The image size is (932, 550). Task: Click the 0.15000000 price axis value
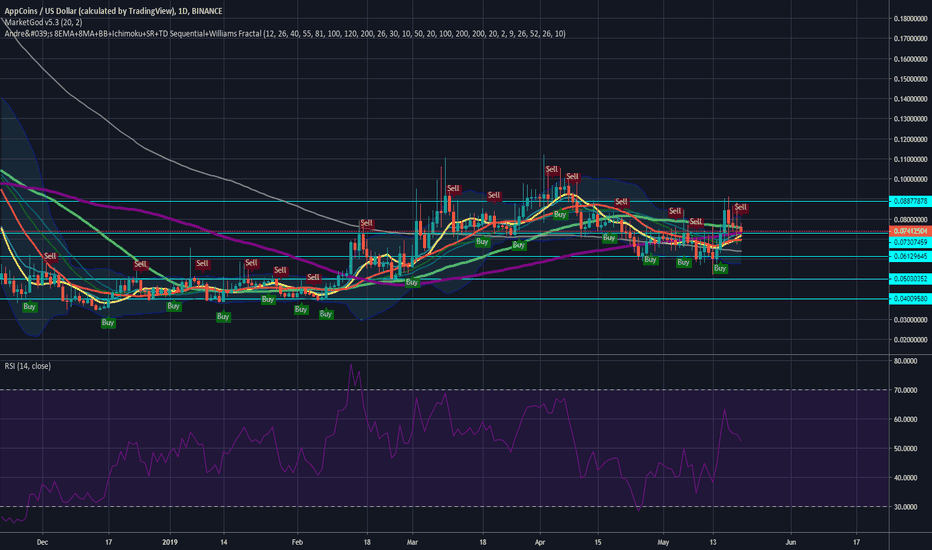(x=910, y=79)
